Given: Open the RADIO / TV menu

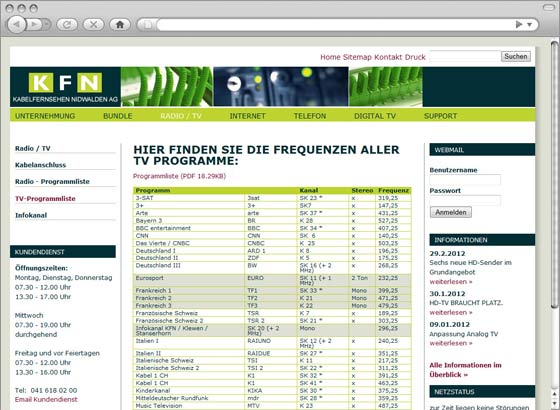Looking at the screenshot, I should tap(181, 116).
